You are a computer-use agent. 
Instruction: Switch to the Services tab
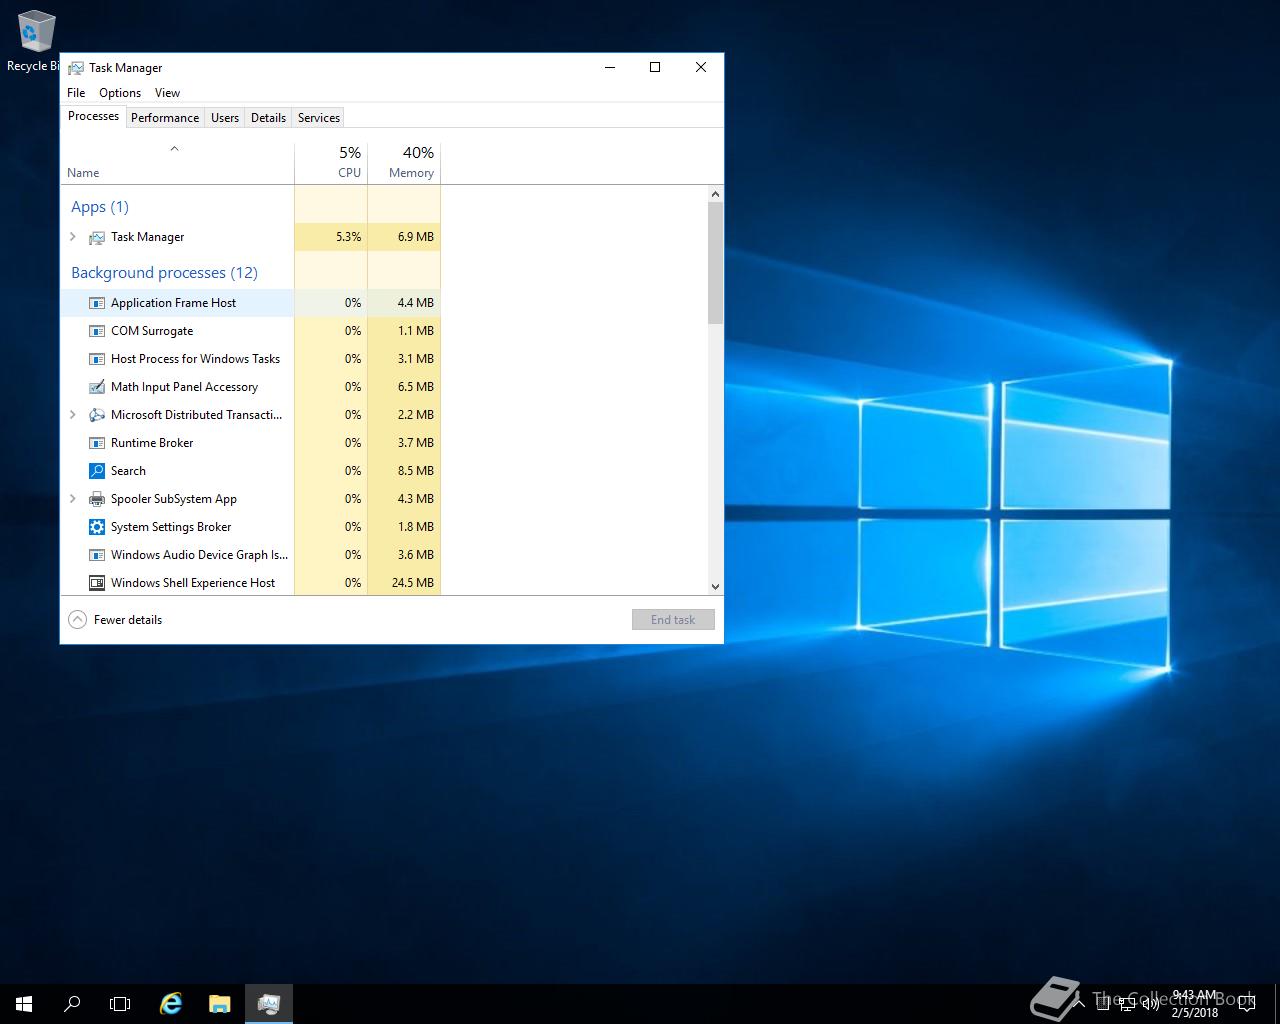[x=319, y=118]
